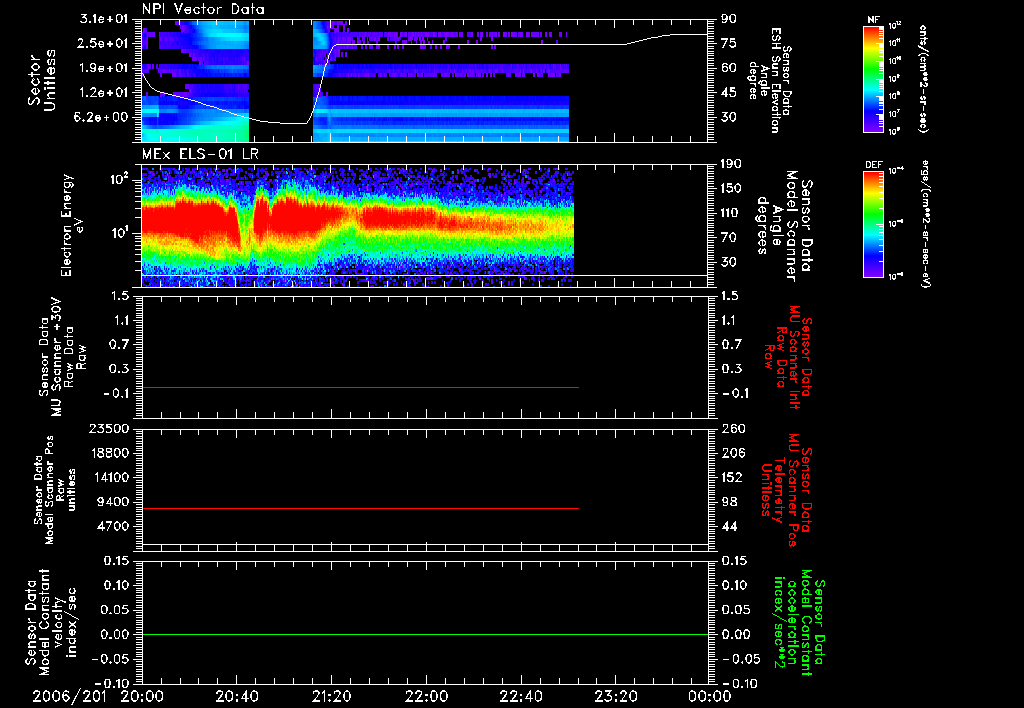Screen dimensions: 1024x708
Task: Click the 2006/201 date label
Action: click(x=69, y=696)
